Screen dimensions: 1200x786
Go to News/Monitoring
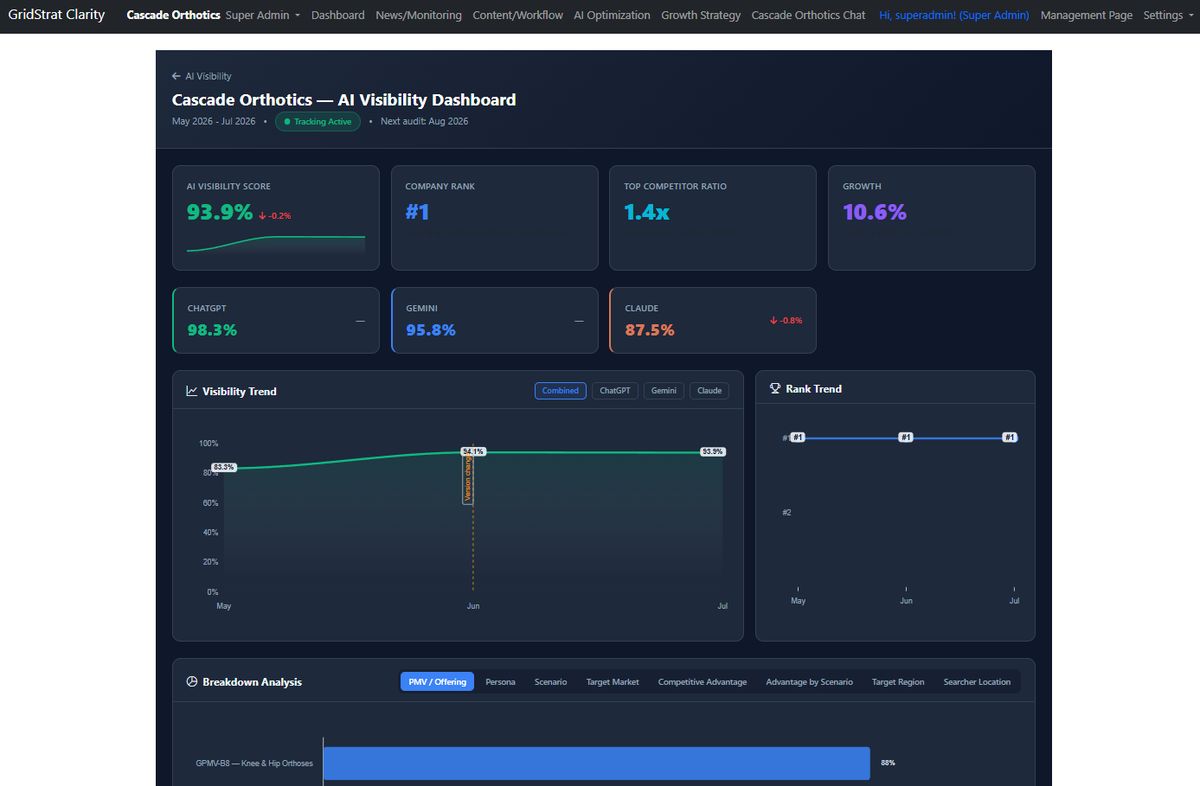click(x=419, y=15)
